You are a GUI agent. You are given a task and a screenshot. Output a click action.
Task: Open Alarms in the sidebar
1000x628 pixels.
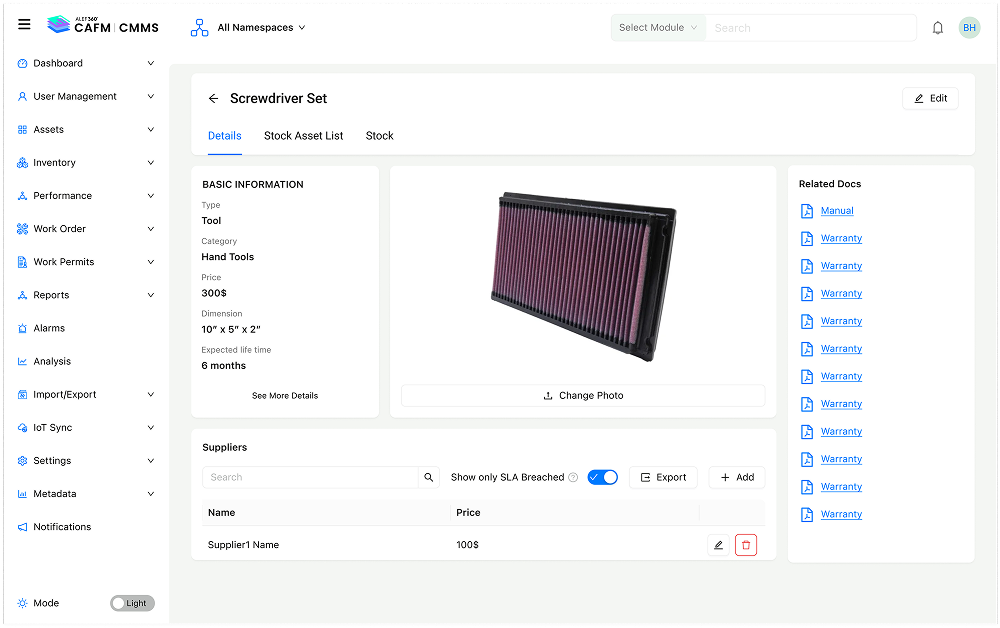(49, 328)
